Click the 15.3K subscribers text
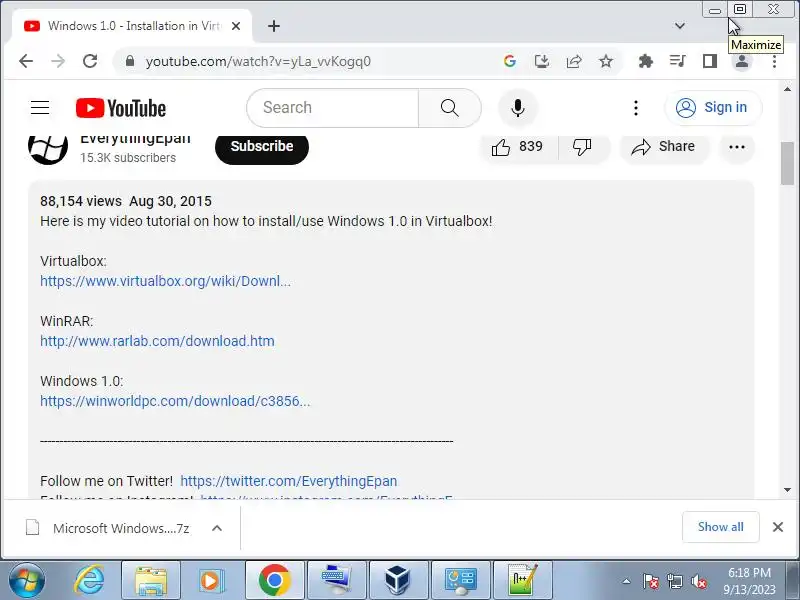This screenshot has height=600, width=800. coord(128,158)
